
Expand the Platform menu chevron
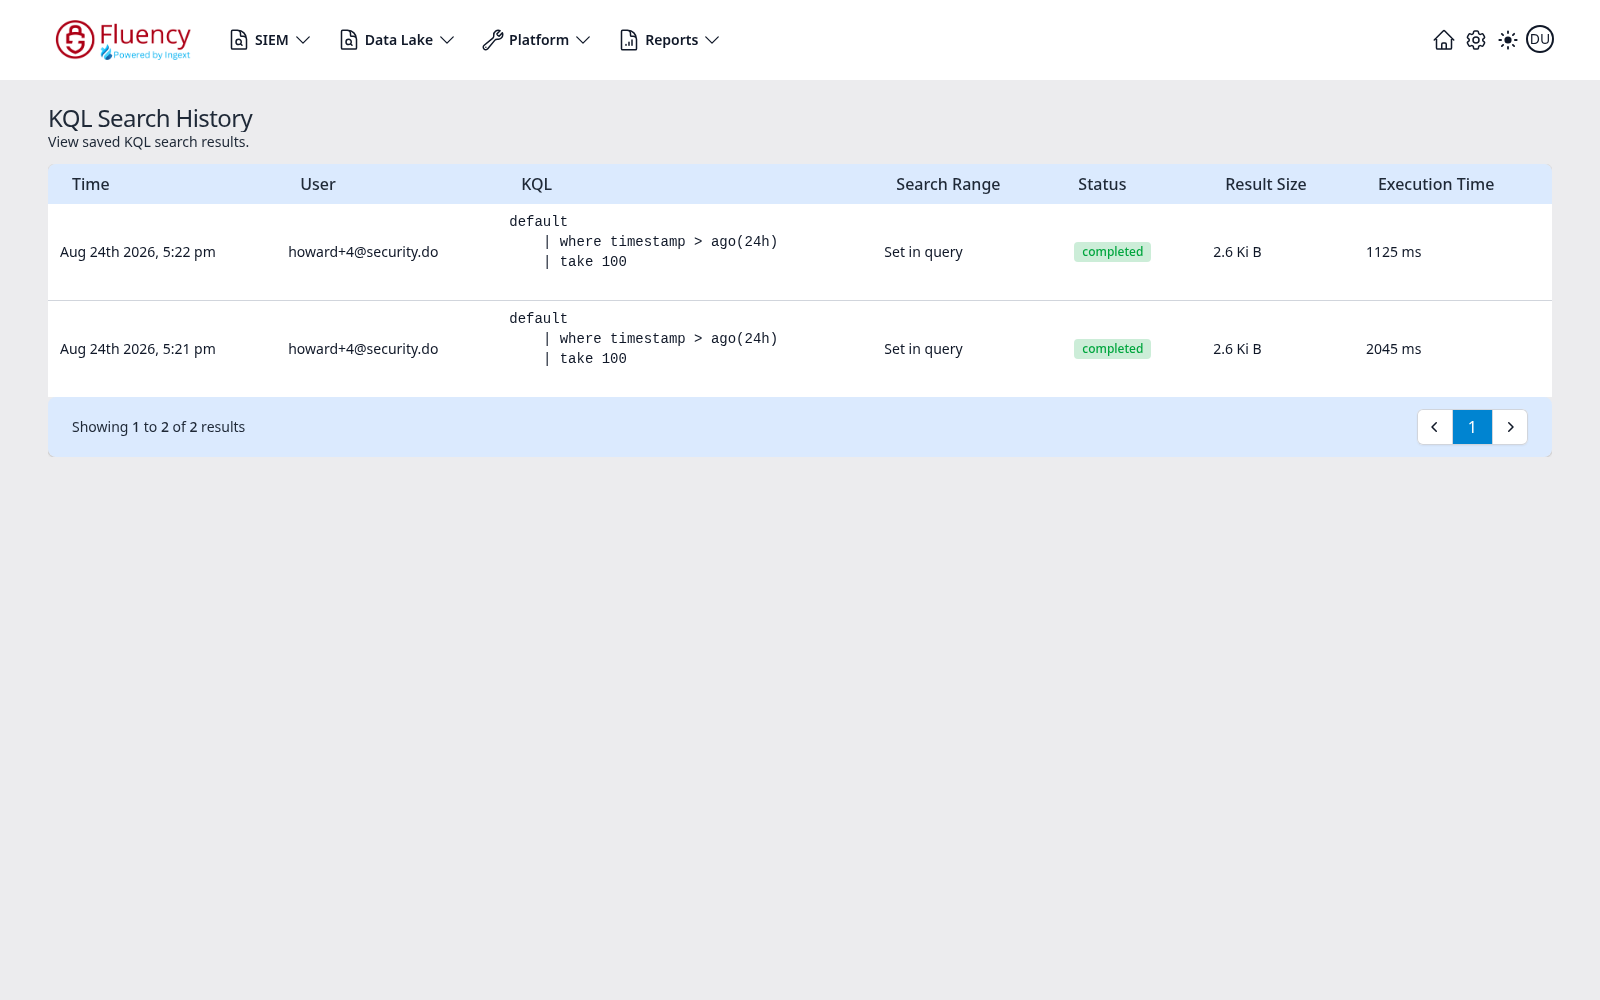point(583,40)
